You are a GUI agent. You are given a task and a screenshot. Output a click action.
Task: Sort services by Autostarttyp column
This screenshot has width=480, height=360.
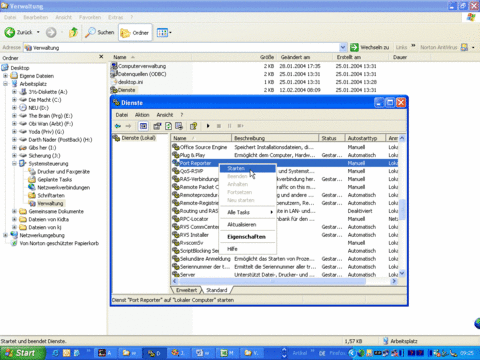coord(365,138)
